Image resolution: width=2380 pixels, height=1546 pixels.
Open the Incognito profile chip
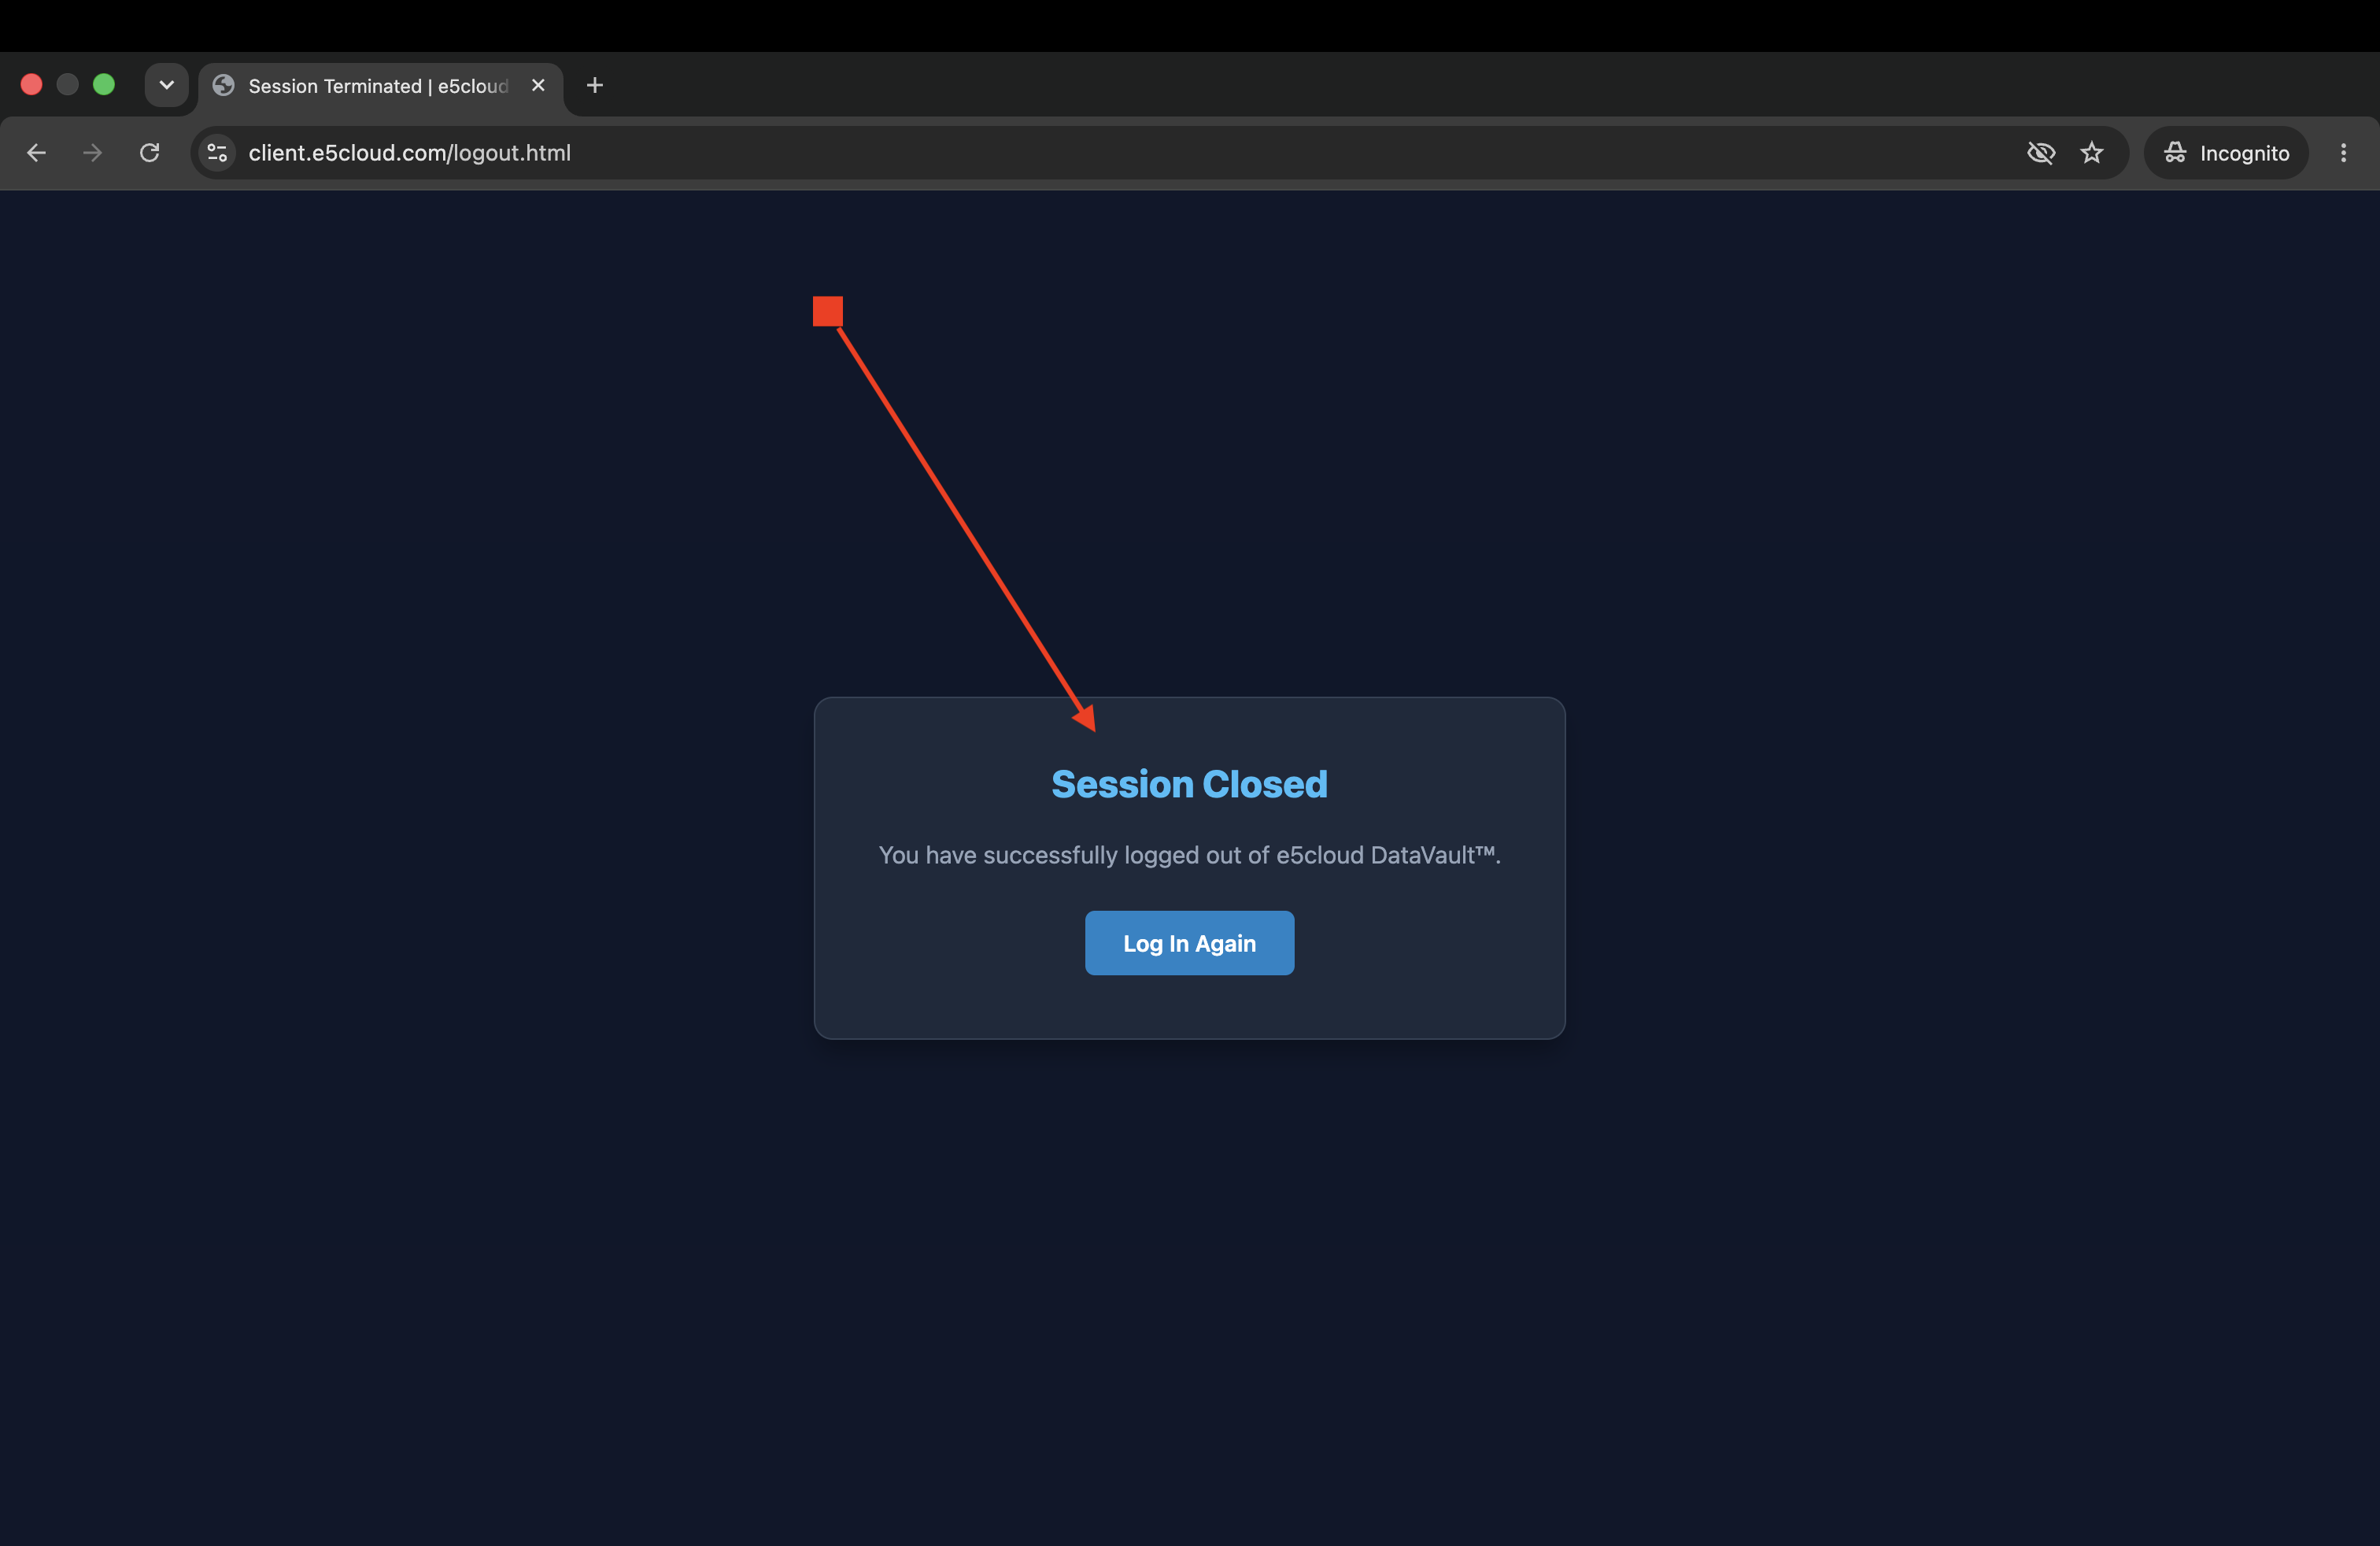[2225, 153]
